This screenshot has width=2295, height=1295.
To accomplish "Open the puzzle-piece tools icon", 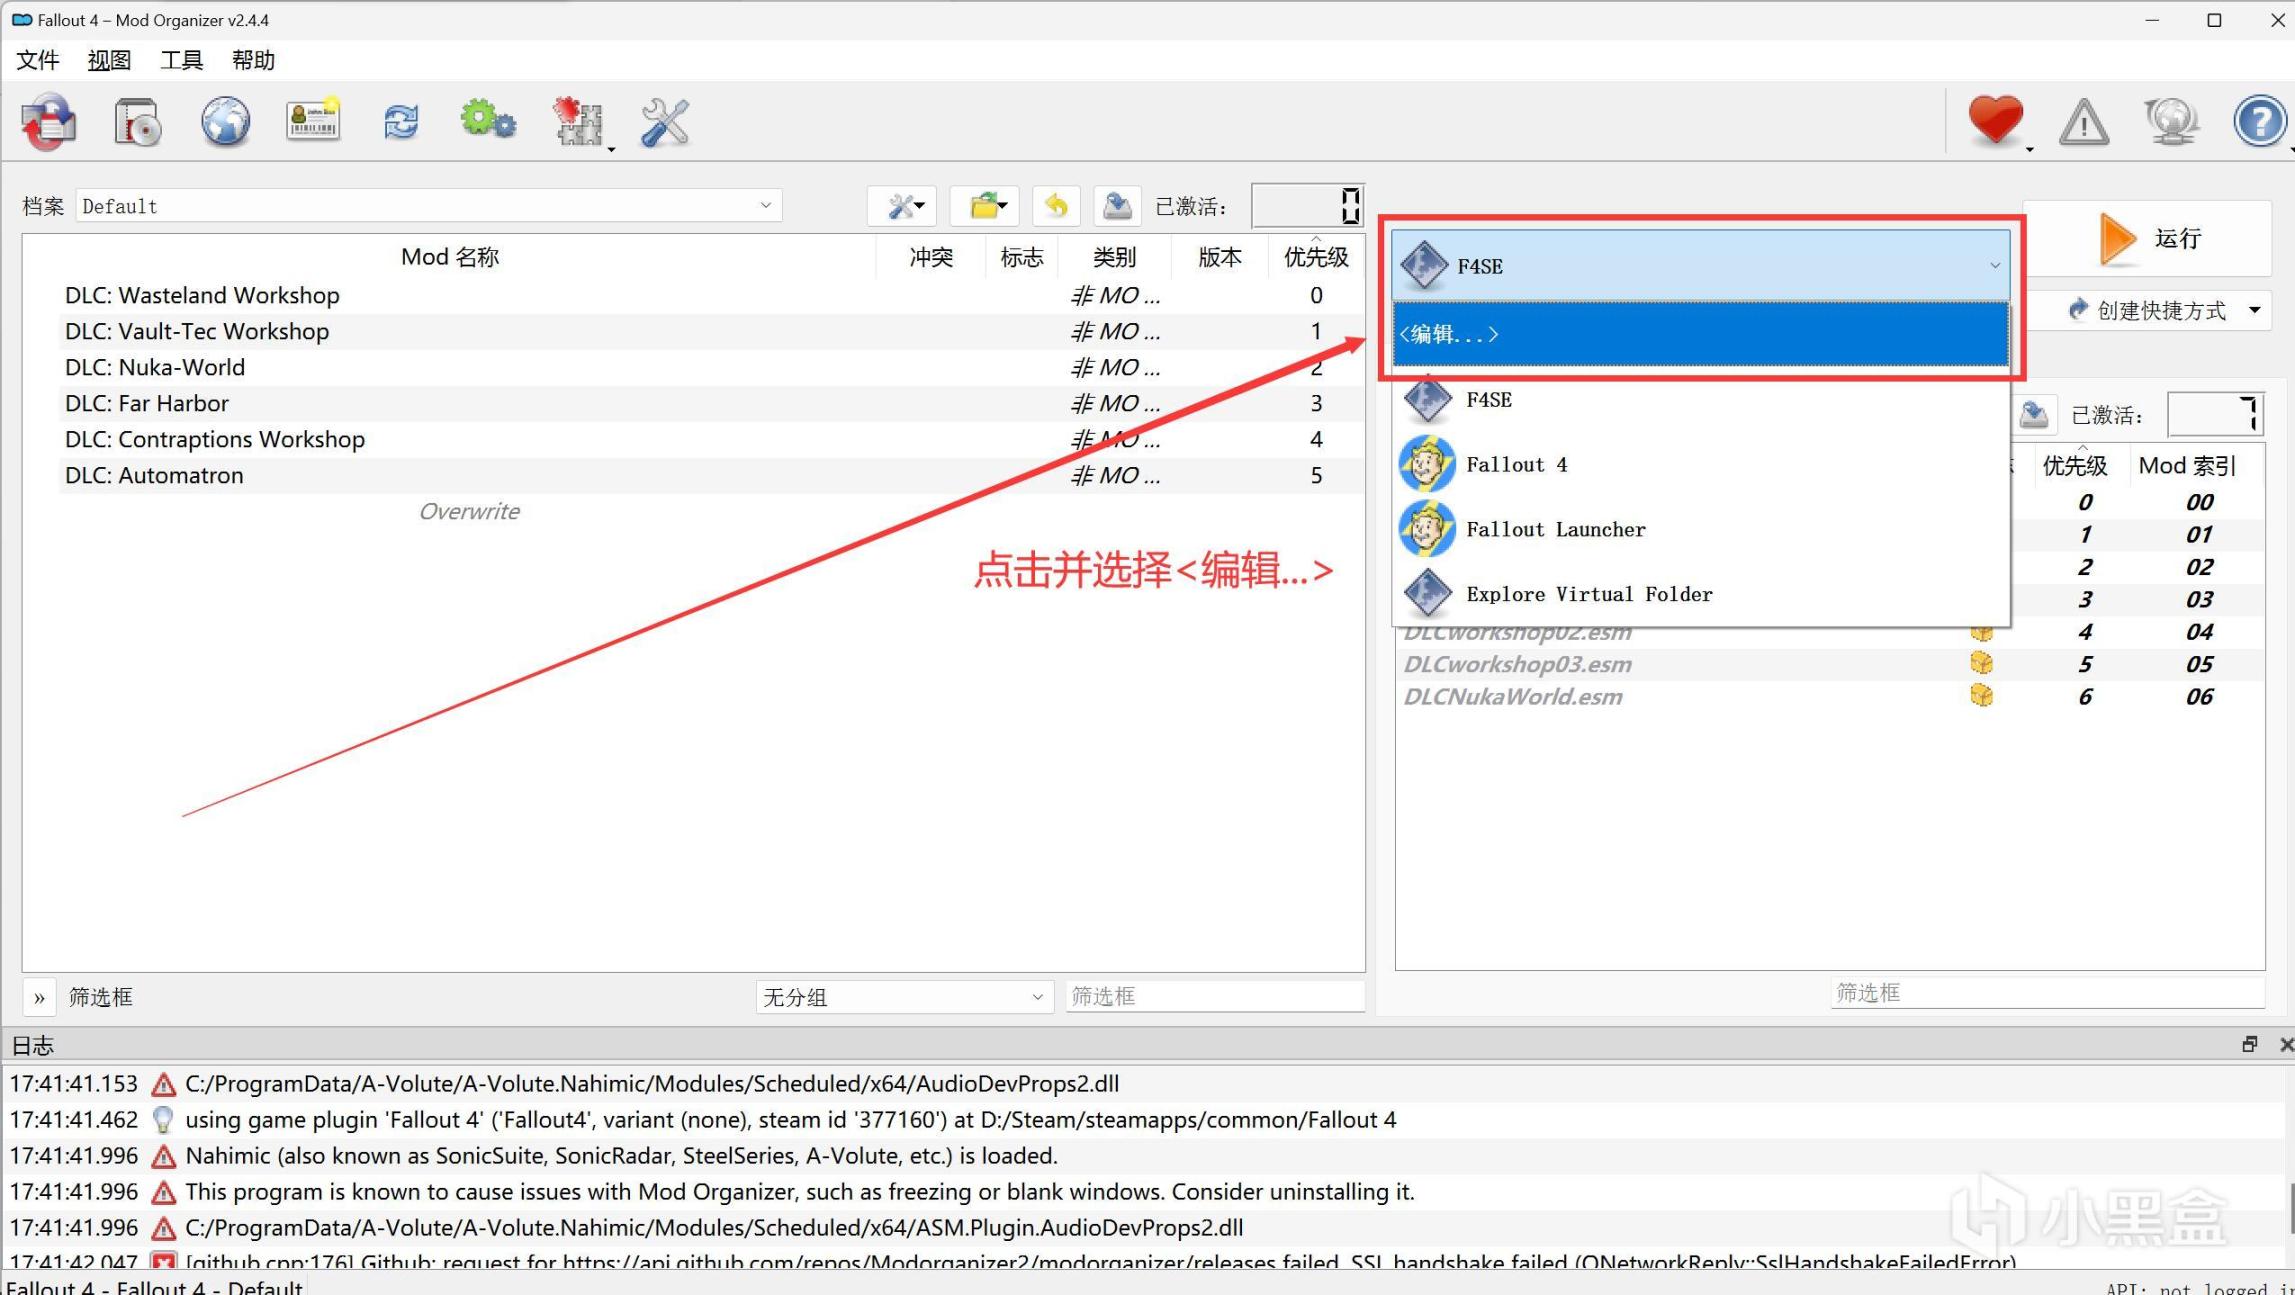I will click(x=578, y=122).
